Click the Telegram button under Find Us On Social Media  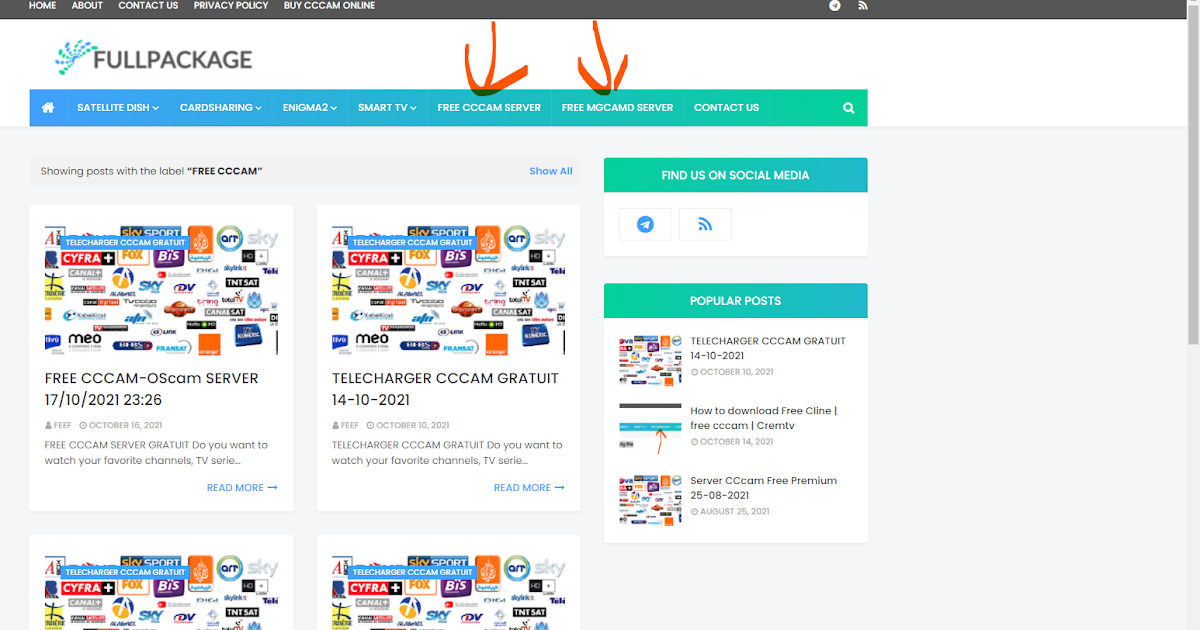pos(645,224)
